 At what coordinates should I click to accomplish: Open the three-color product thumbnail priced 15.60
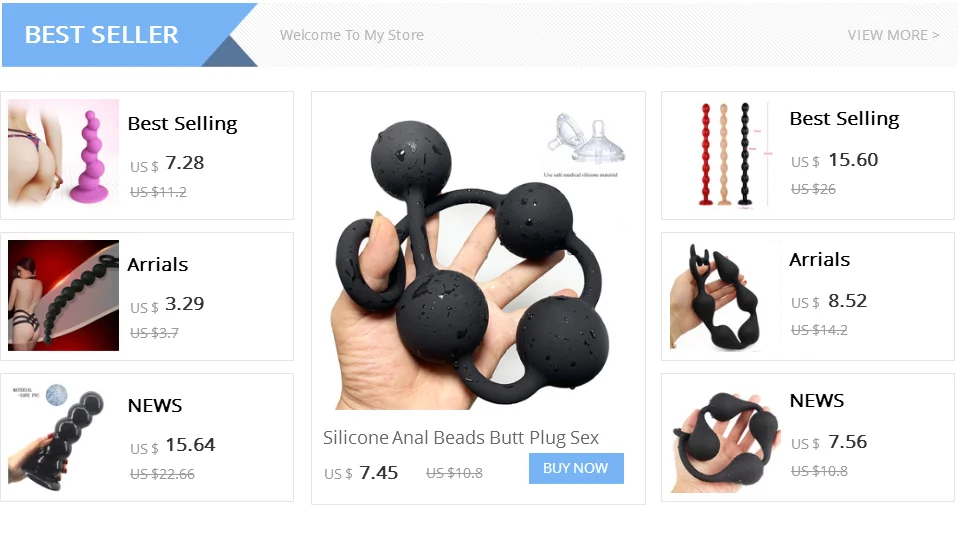[x=726, y=154]
